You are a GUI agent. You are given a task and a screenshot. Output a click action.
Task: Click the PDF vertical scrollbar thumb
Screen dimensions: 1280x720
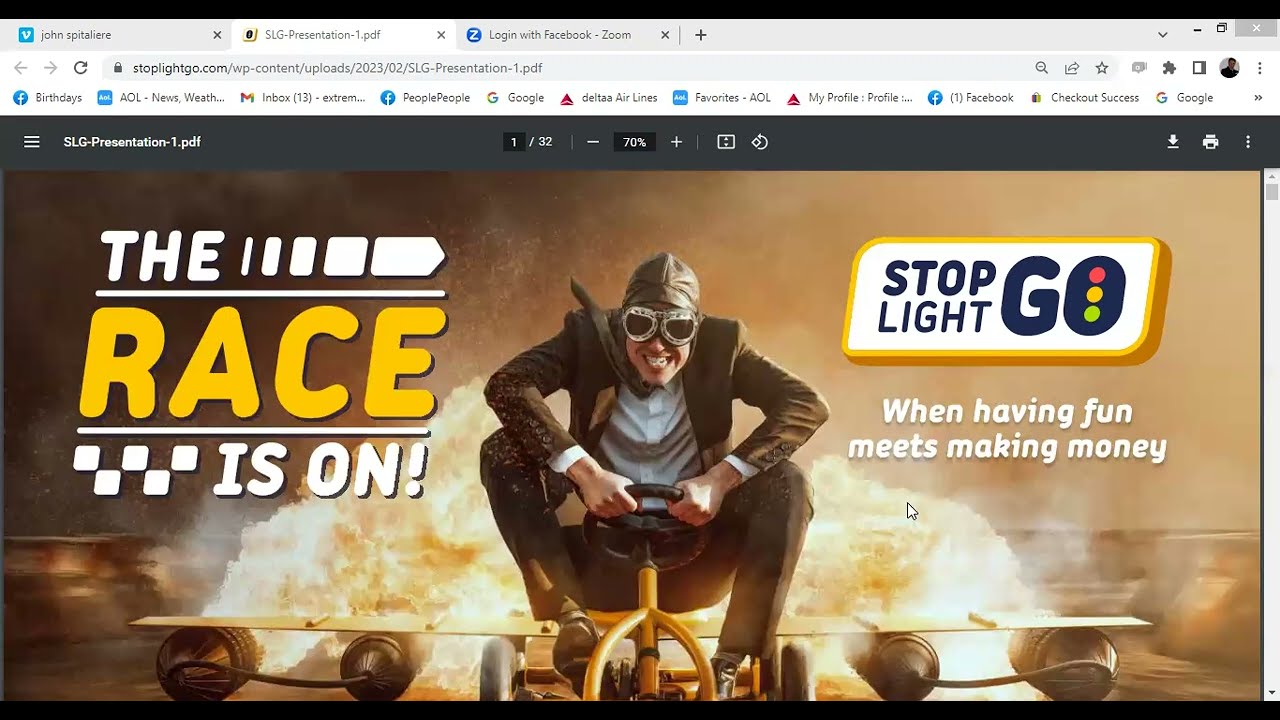1272,192
